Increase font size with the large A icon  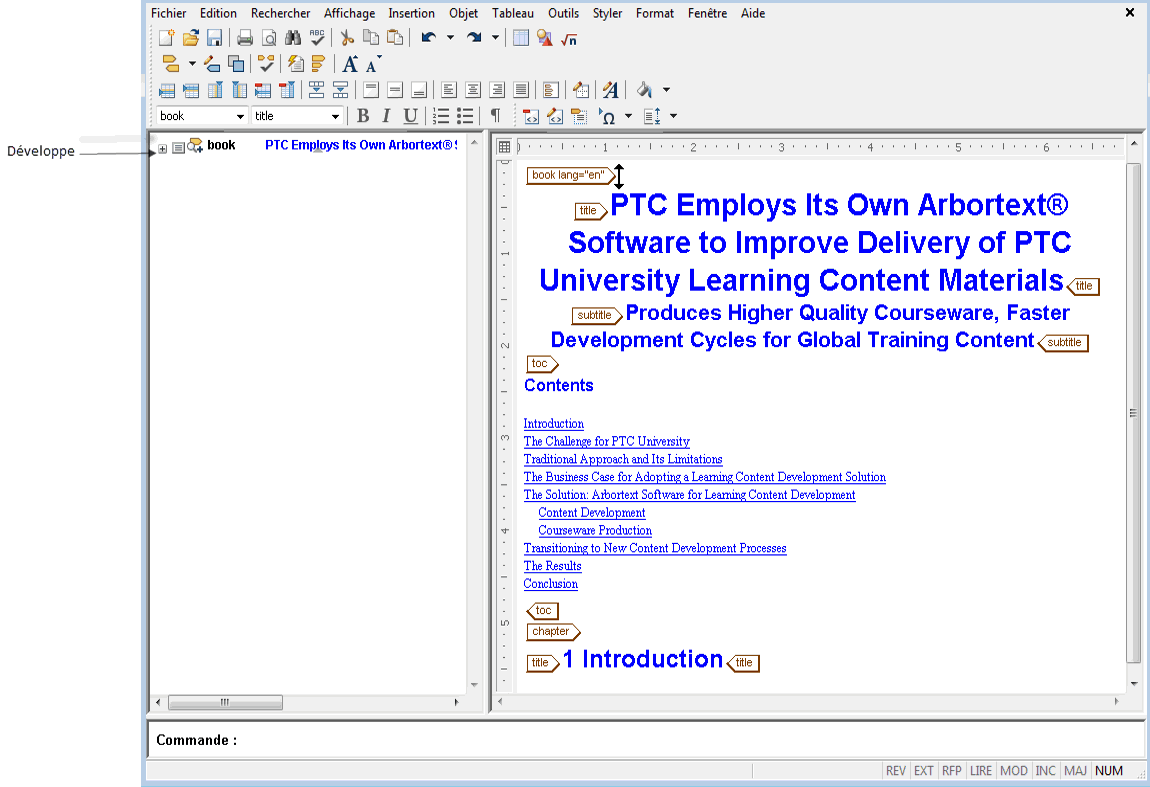(351, 65)
